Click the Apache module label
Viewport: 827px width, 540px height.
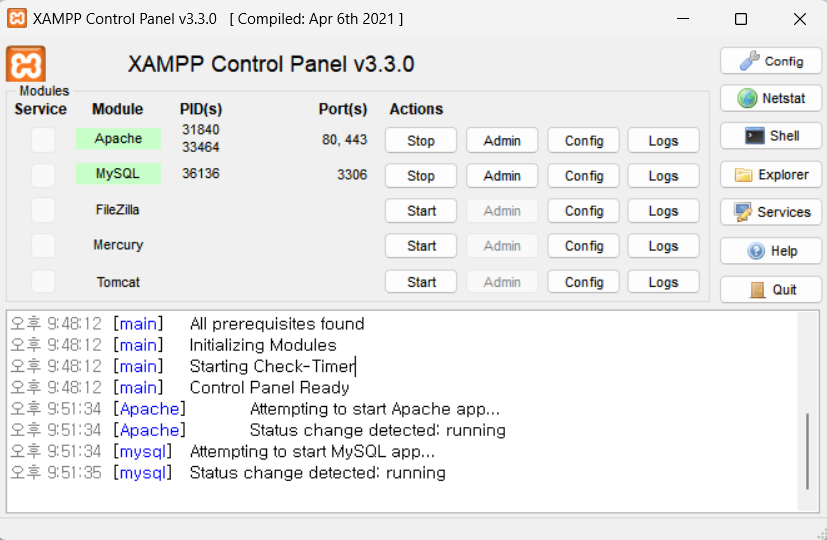[118, 138]
